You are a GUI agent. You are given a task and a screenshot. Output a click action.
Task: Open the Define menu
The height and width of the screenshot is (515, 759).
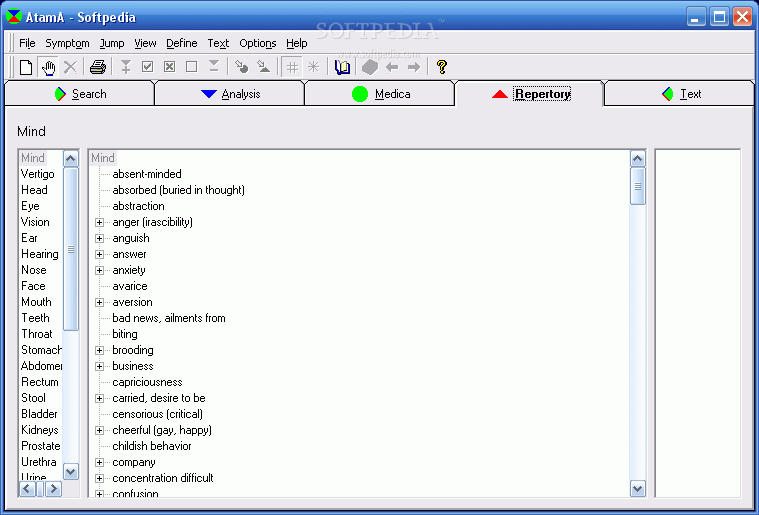click(x=182, y=43)
